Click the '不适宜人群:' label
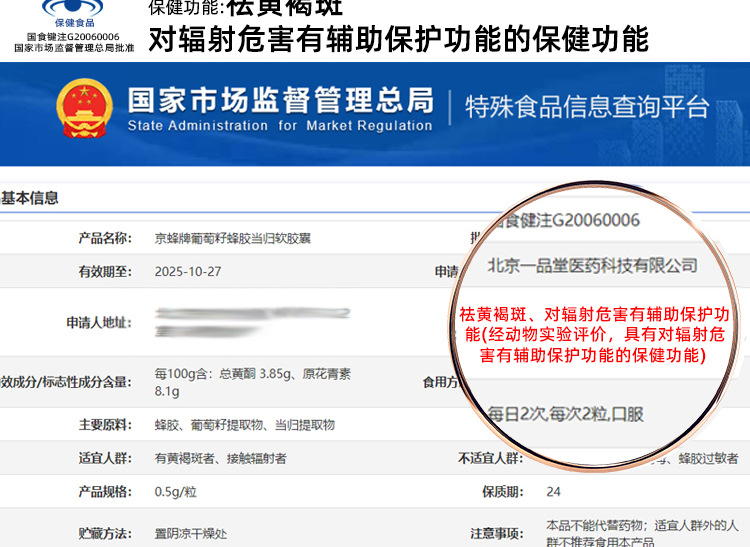The image size is (750, 547). (x=491, y=458)
